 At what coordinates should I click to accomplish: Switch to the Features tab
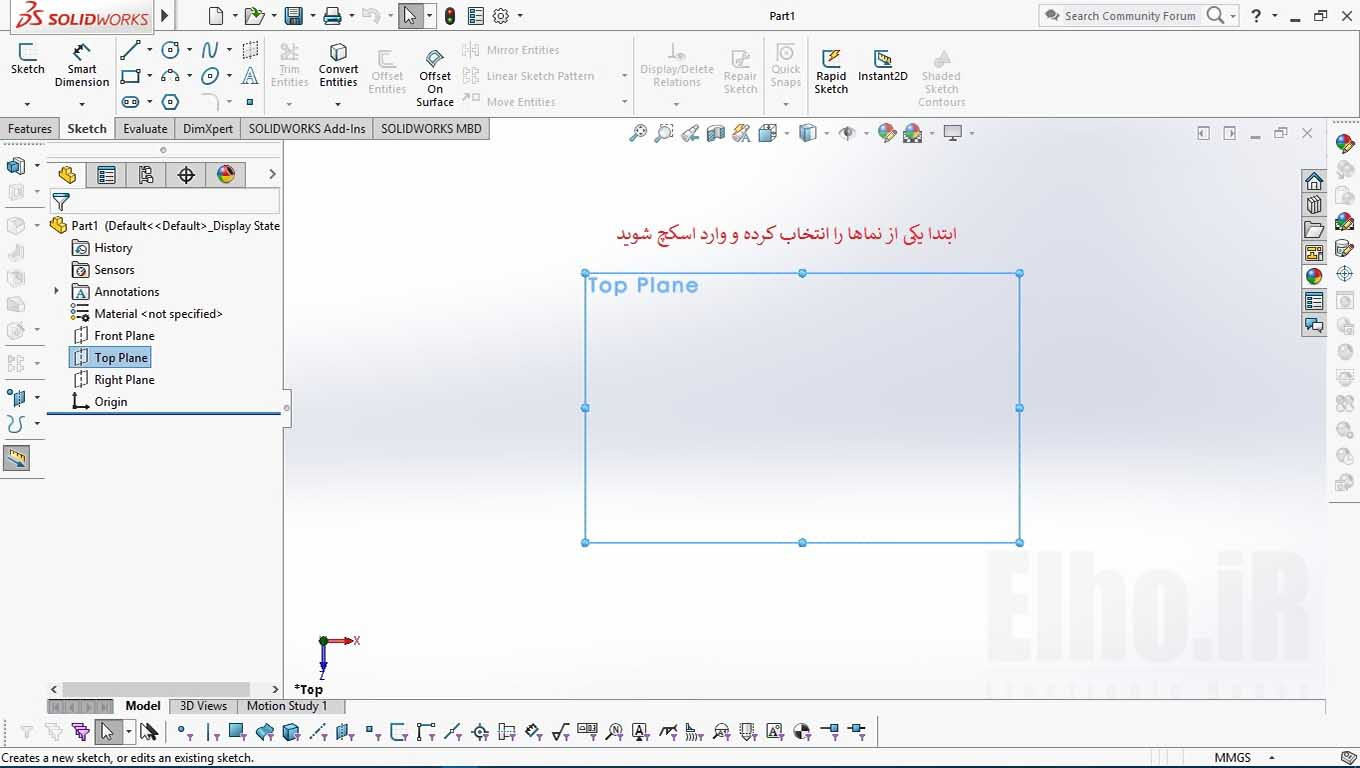tap(30, 129)
